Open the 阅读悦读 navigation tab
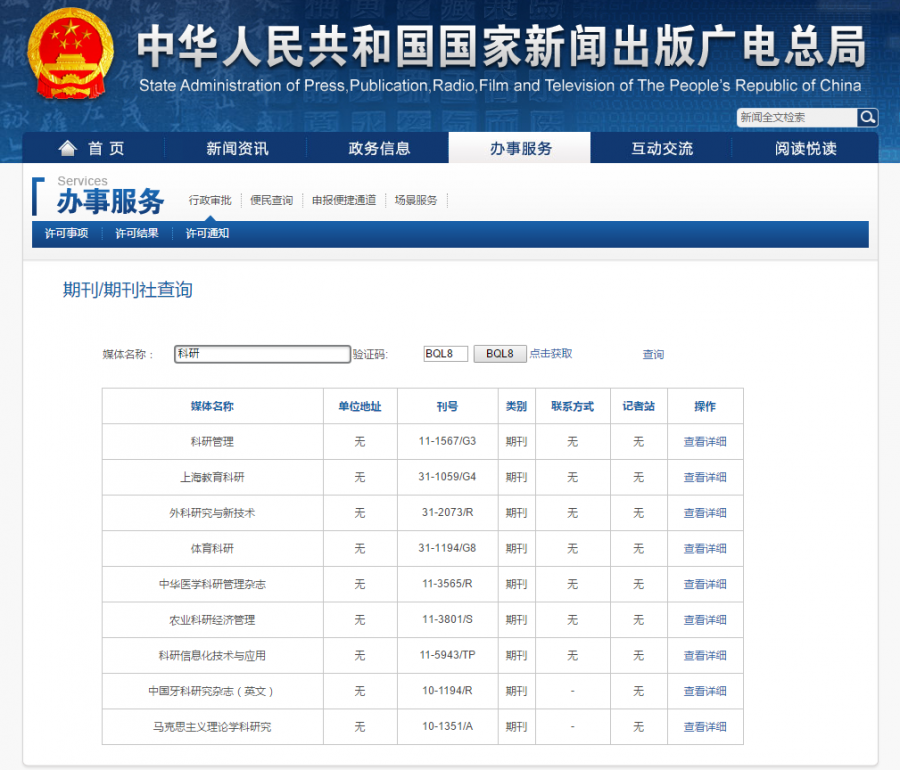This screenshot has height=770, width=900. (x=805, y=148)
